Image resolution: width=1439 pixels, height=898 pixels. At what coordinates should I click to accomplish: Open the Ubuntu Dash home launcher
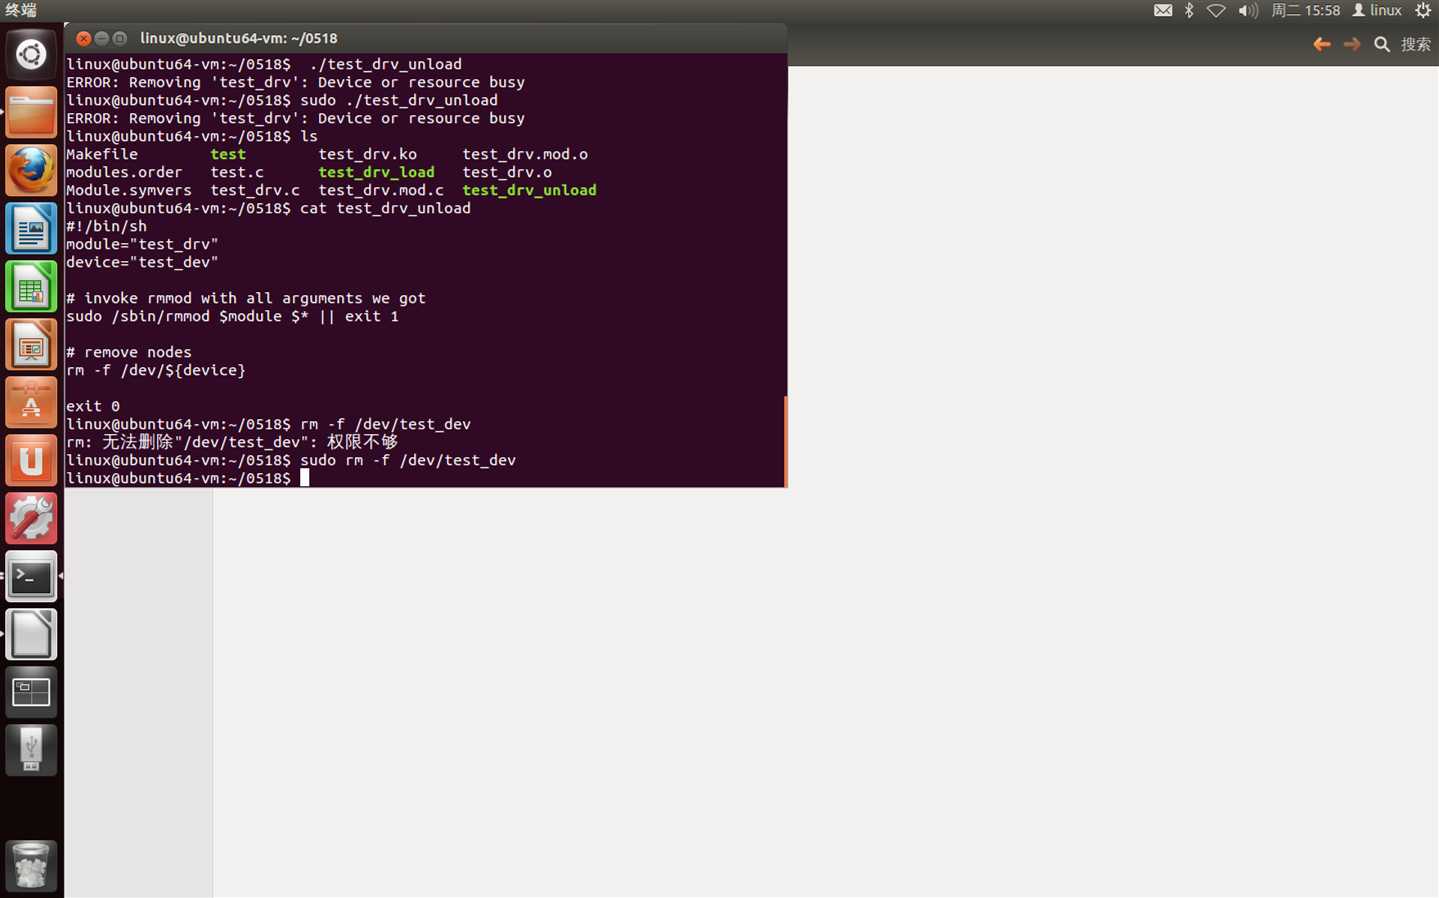click(x=31, y=54)
